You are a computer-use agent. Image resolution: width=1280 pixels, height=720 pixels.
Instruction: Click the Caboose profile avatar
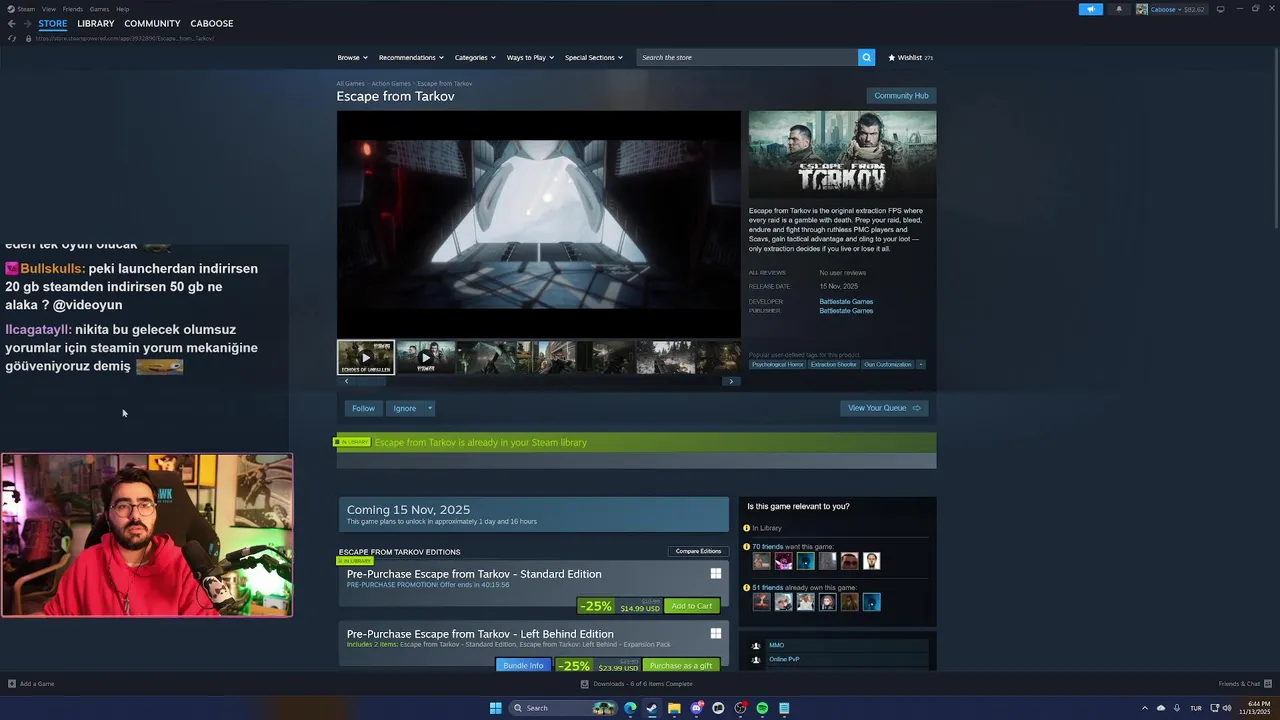click(x=1142, y=9)
